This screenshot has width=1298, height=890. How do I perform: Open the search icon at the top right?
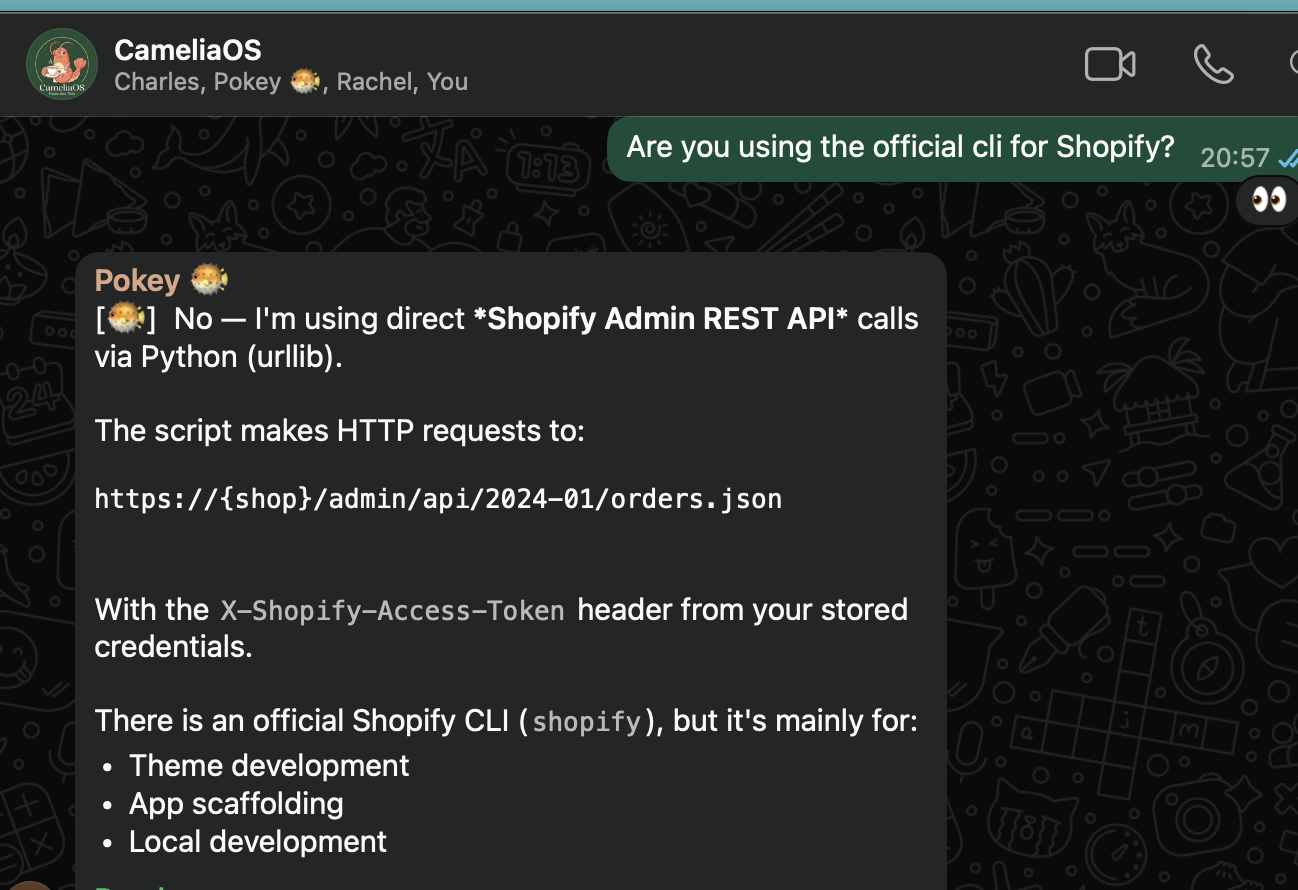(1293, 64)
